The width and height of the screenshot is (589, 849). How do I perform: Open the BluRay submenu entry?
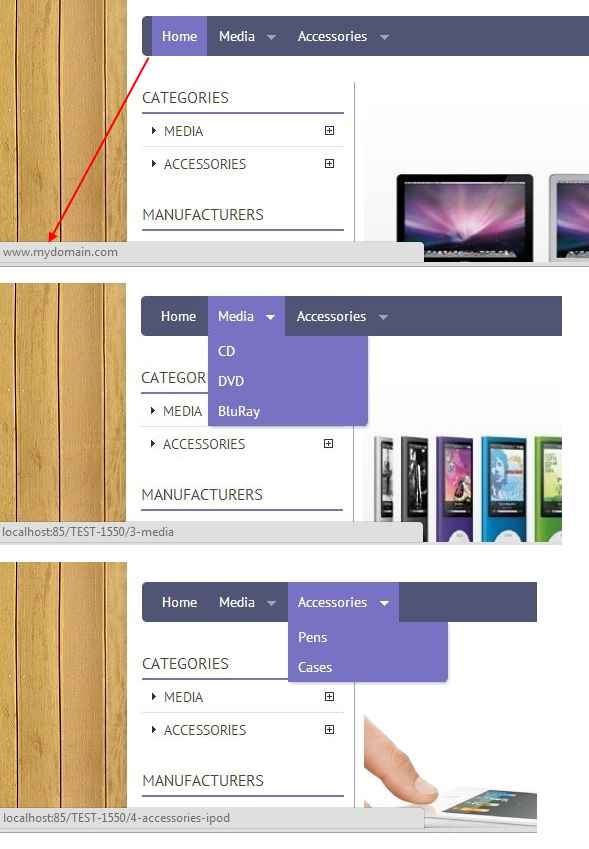pos(239,411)
